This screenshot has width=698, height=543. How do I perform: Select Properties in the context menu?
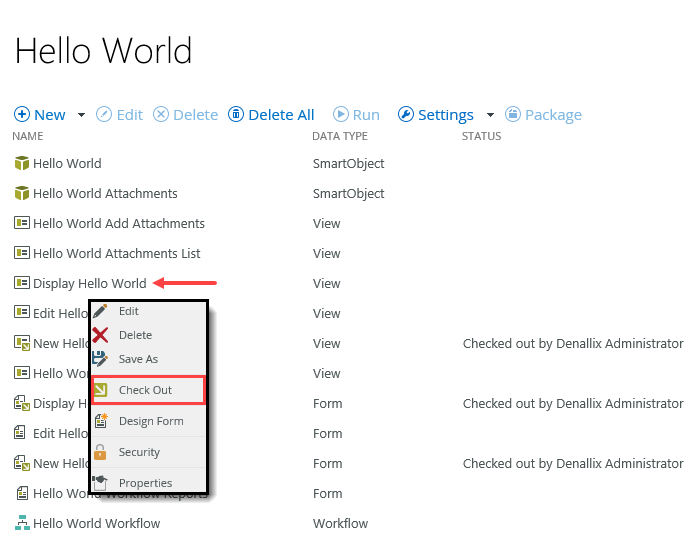(145, 483)
